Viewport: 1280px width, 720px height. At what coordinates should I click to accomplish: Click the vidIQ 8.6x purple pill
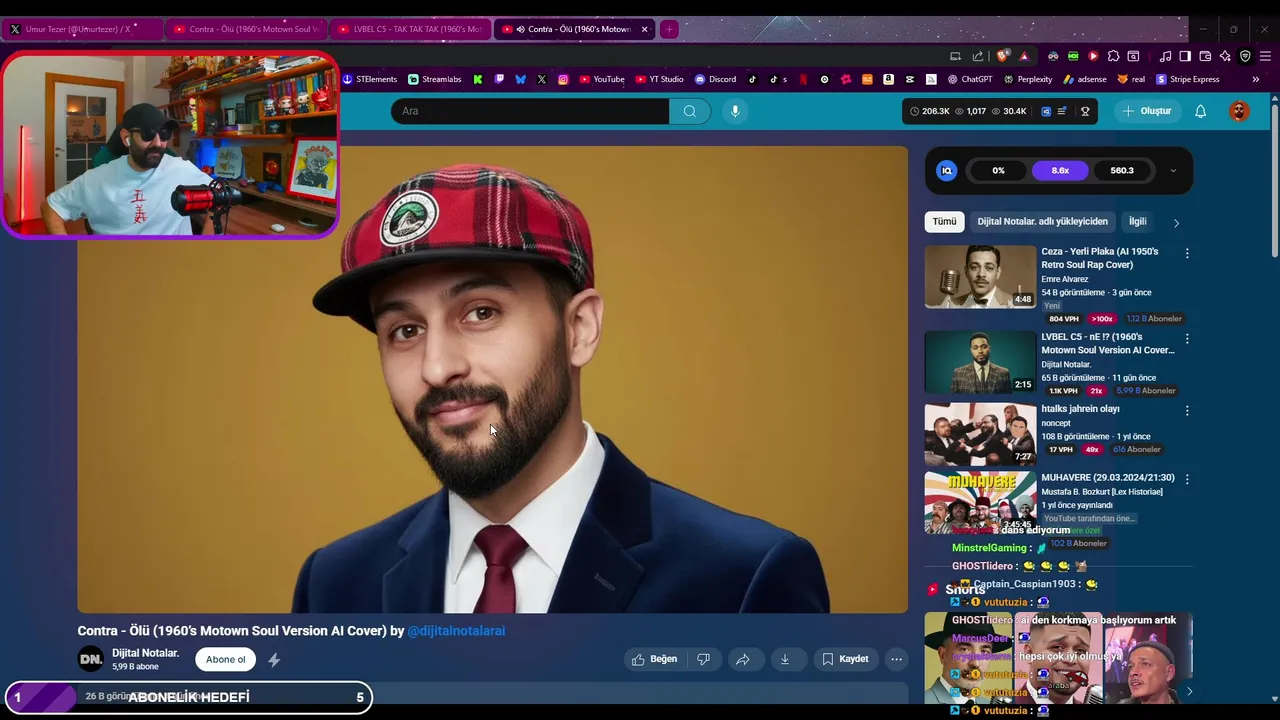[x=1060, y=171]
